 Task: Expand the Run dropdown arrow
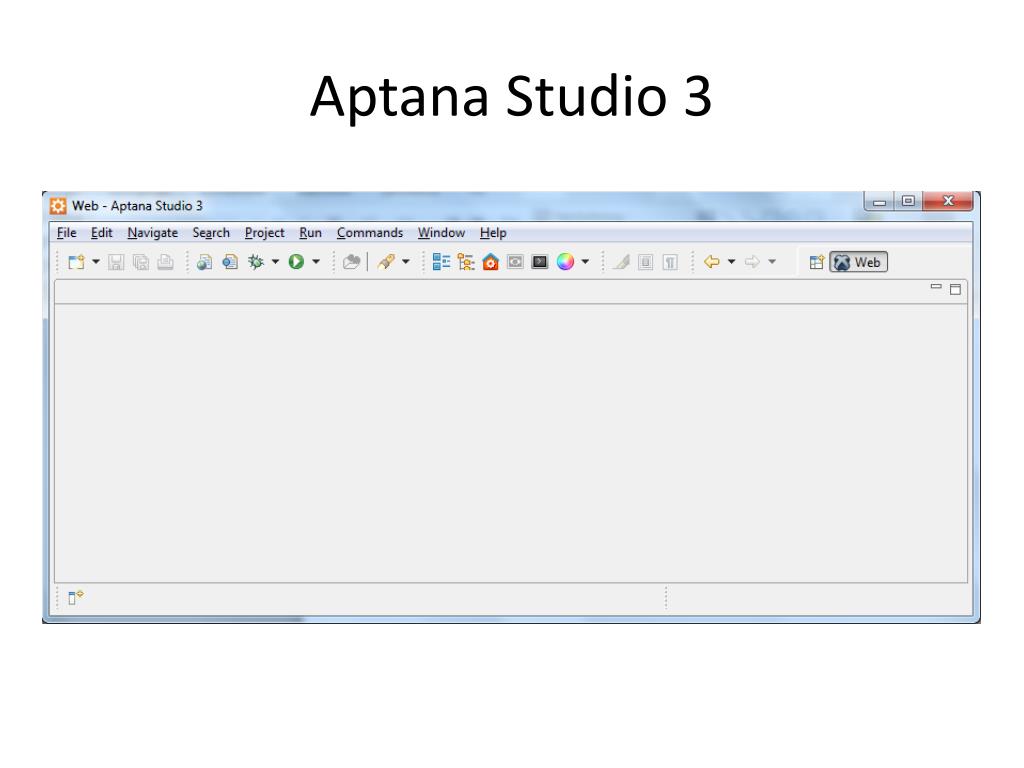[316, 262]
